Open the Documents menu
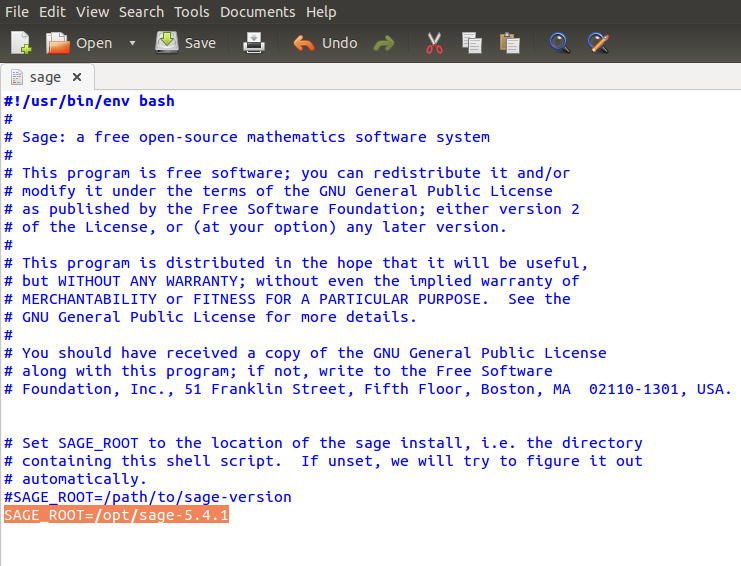 tap(258, 12)
